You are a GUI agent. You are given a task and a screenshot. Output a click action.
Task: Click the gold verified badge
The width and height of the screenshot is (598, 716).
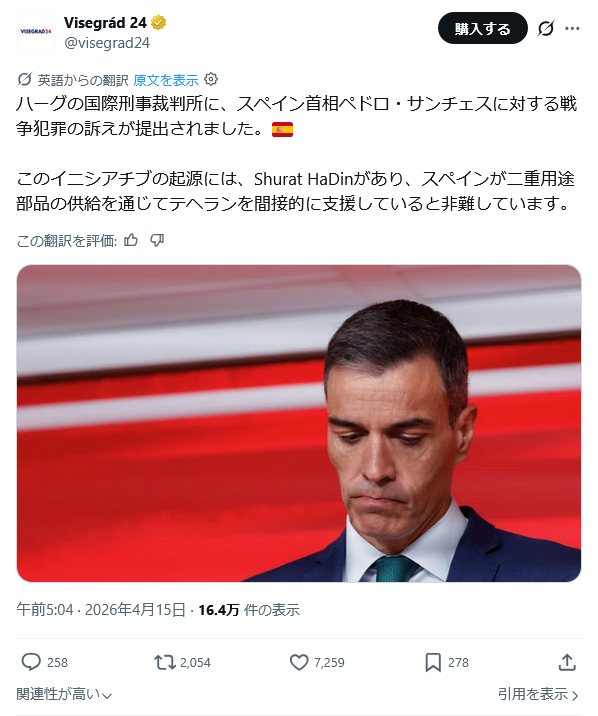tap(158, 22)
